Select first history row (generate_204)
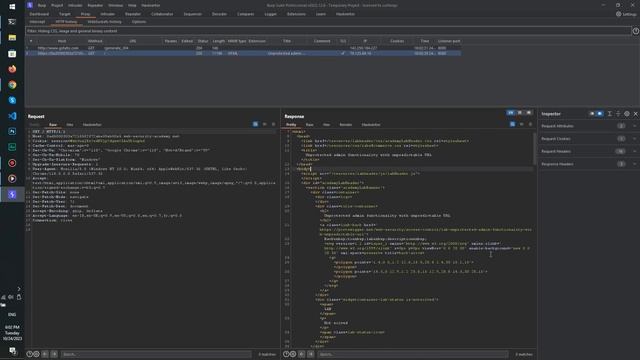Image resolution: width=640 pixels, height=360 pixels. pos(244,48)
